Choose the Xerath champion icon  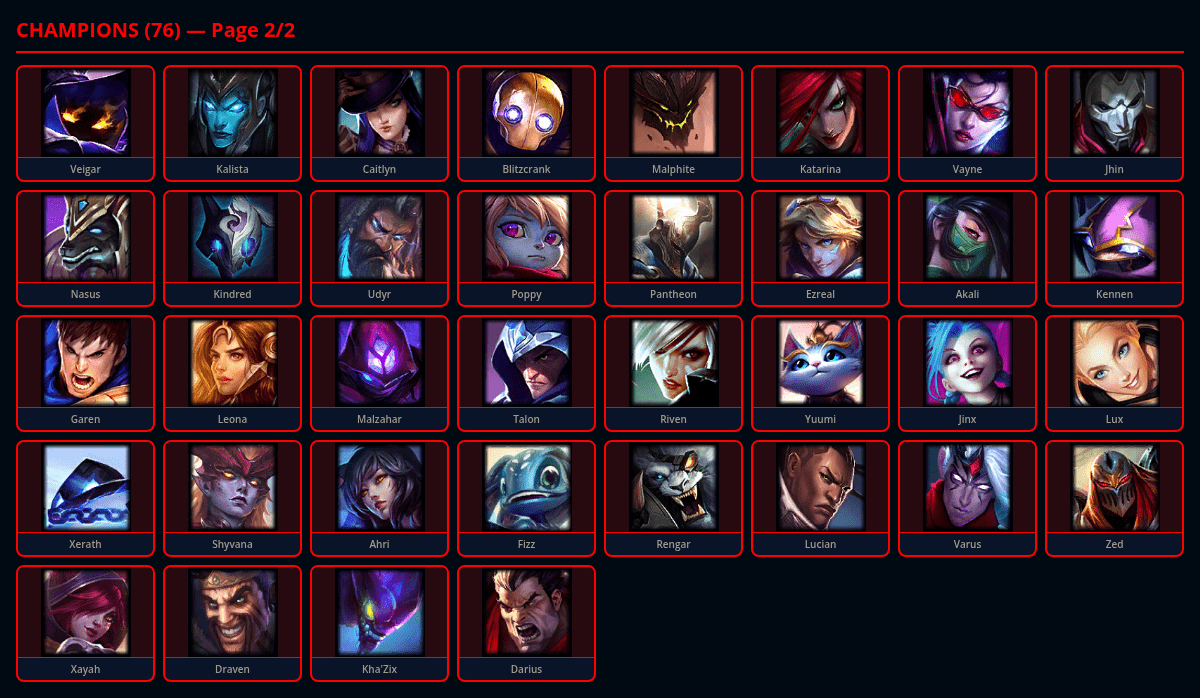pos(86,487)
